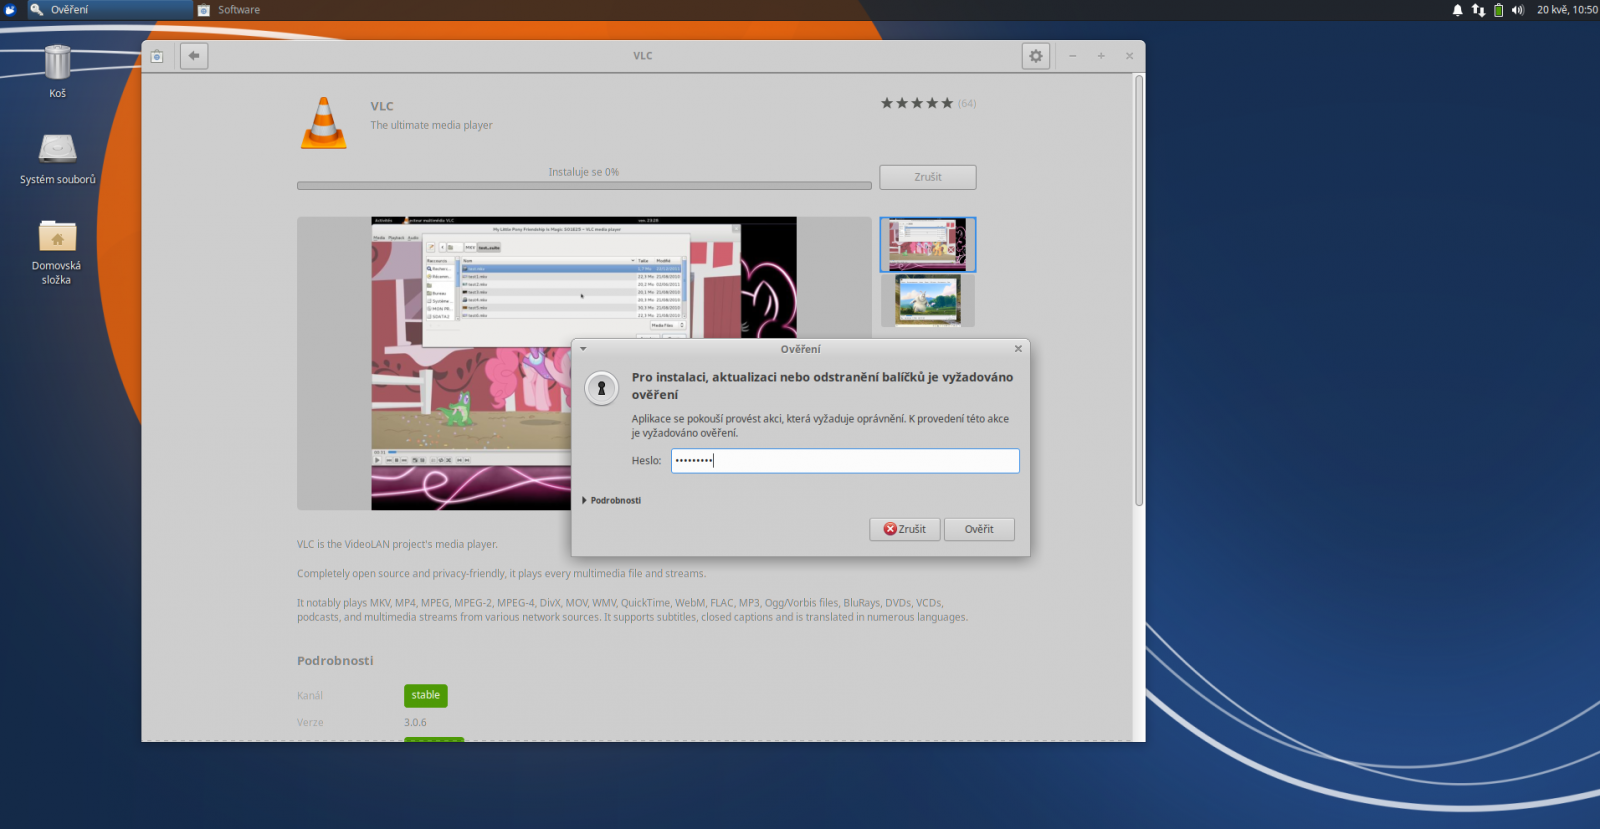This screenshot has height=829, width=1600.
Task: Open the clock showing 20 kvě, 10:50
Action: pos(1567,10)
